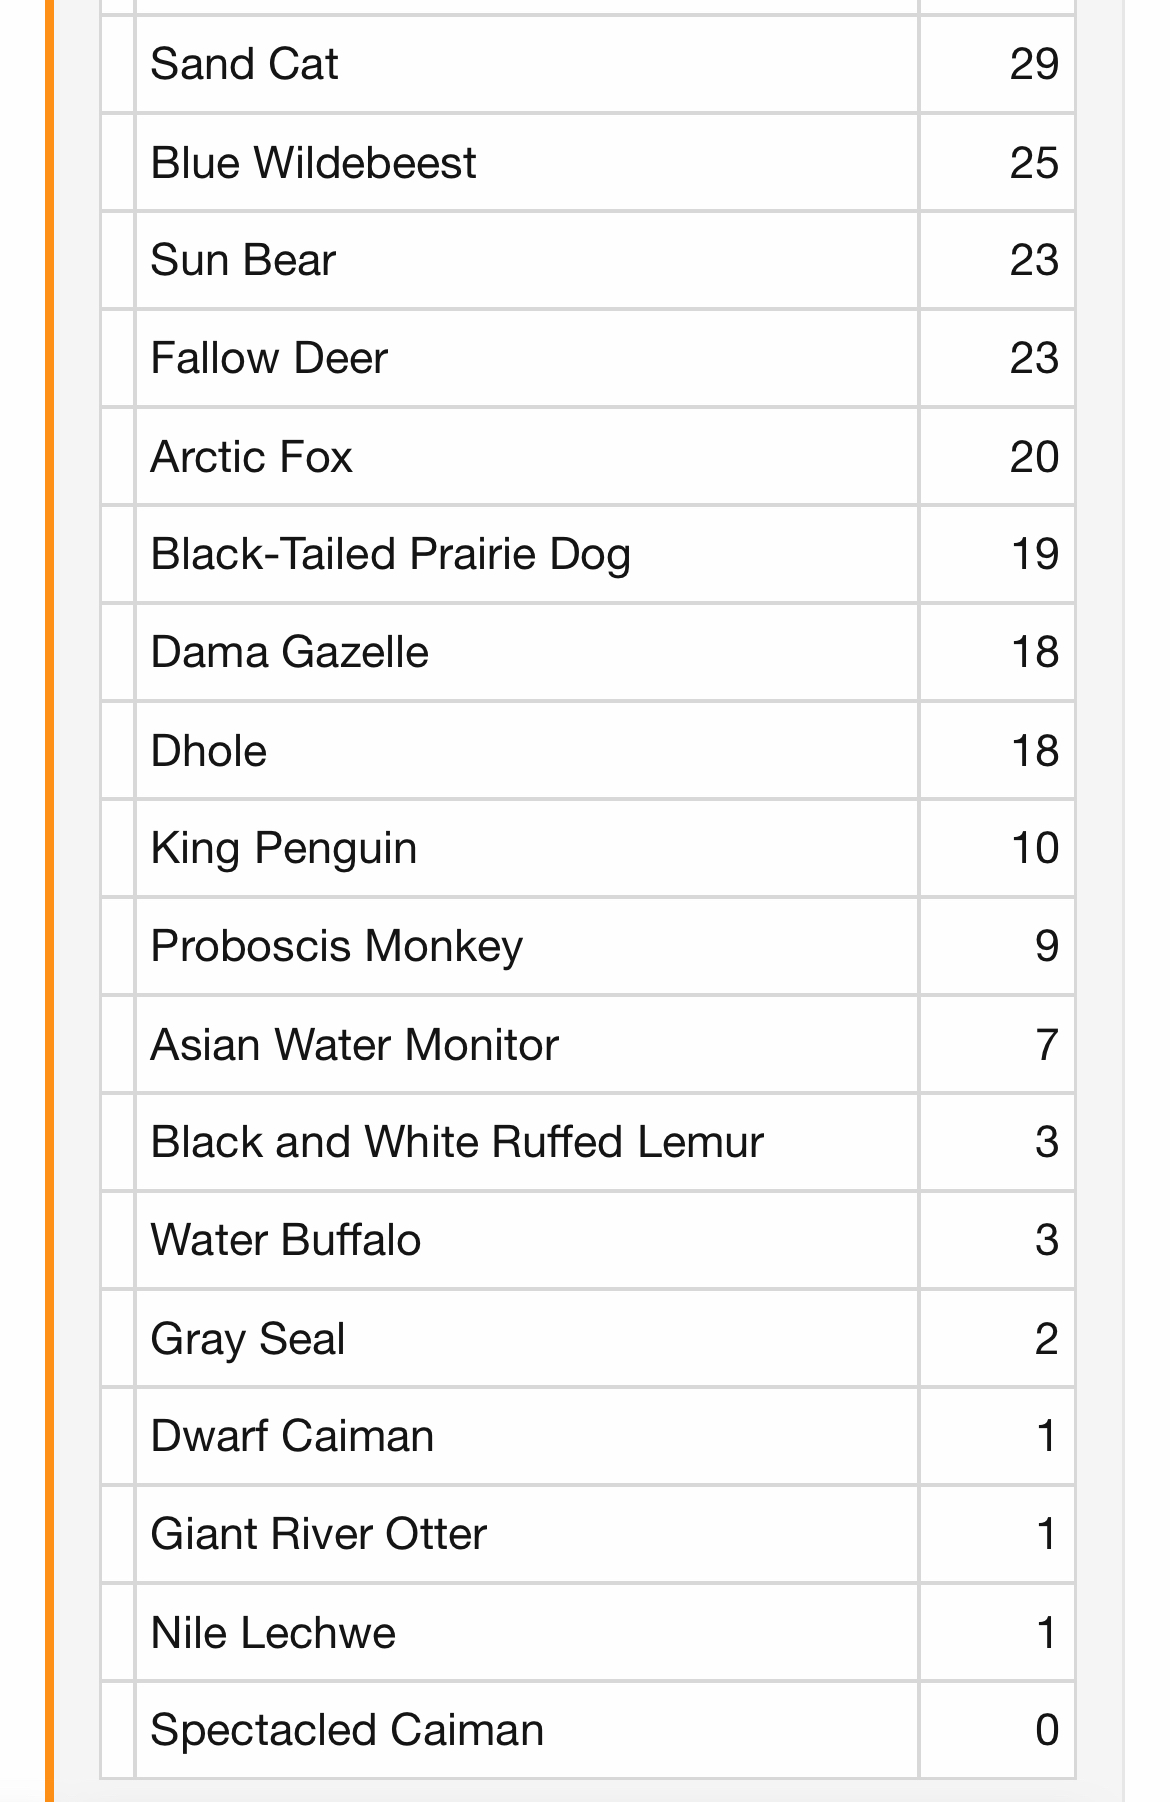Viewport: 1170px width, 1802px height.
Task: Select the Dama Gazelle row
Action: 588,652
